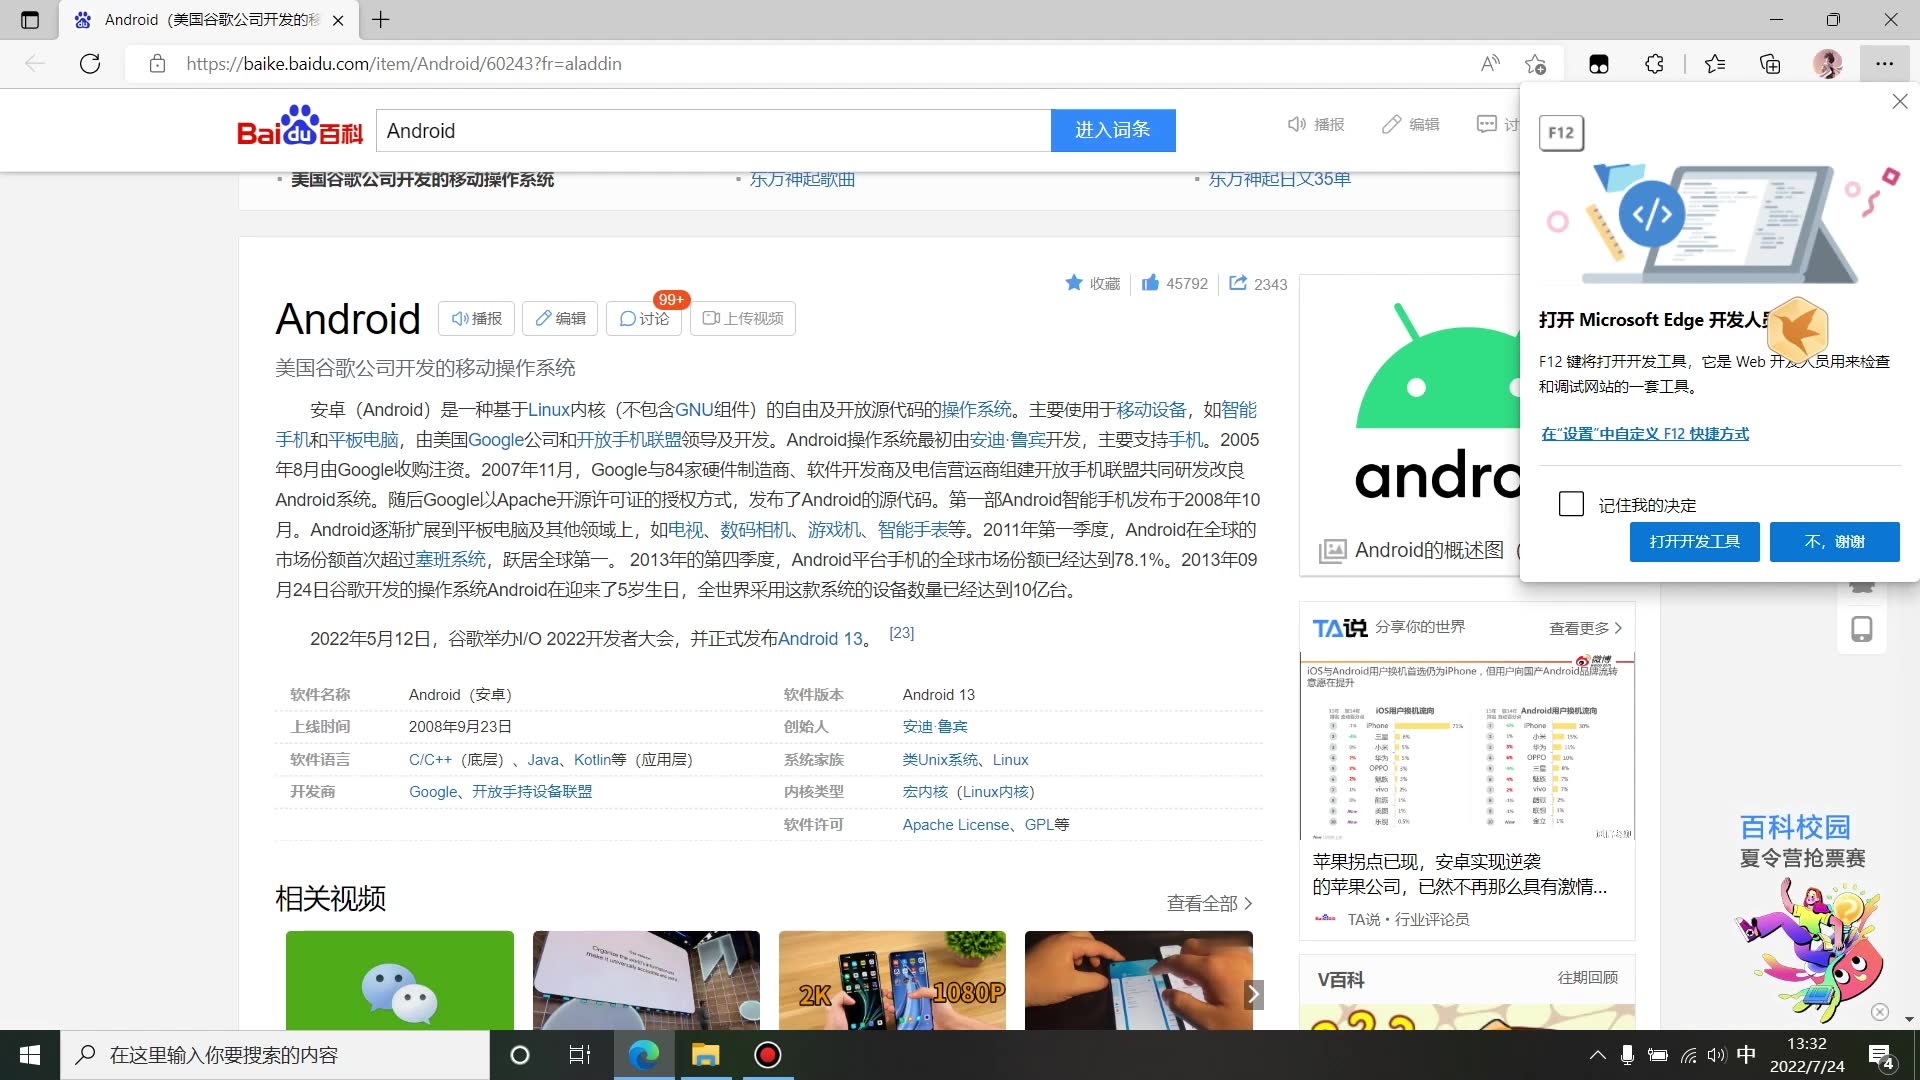Expand 查看更多 in TA说 panel

[x=1586, y=628]
